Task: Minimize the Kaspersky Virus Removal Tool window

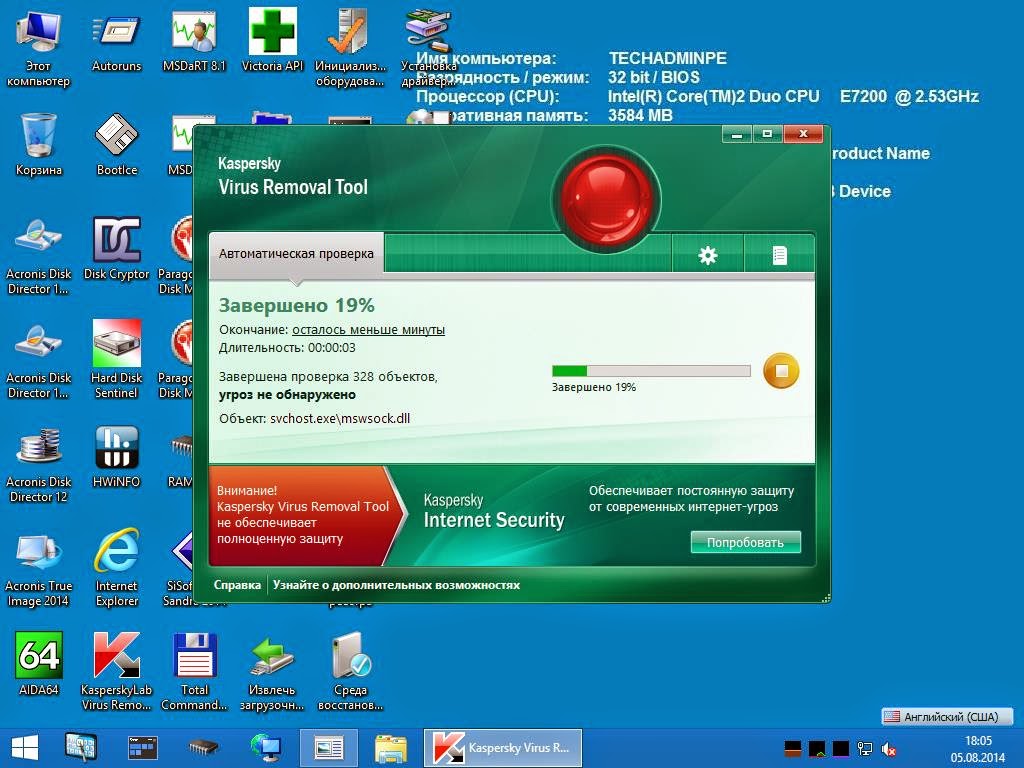Action: coord(737,134)
